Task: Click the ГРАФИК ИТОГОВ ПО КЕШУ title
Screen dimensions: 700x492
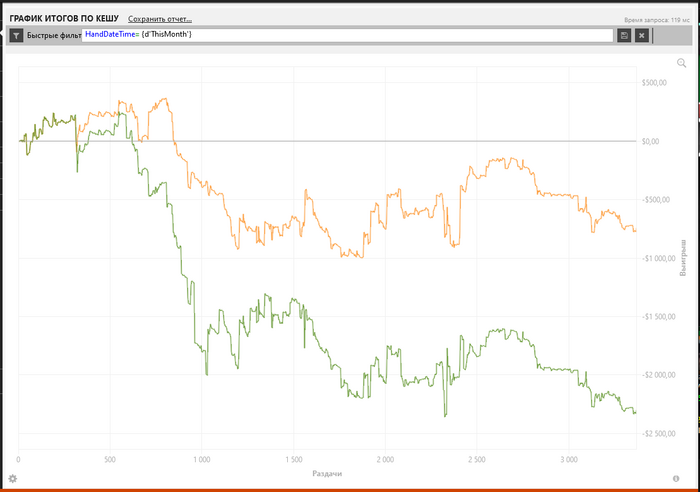Action: point(64,18)
